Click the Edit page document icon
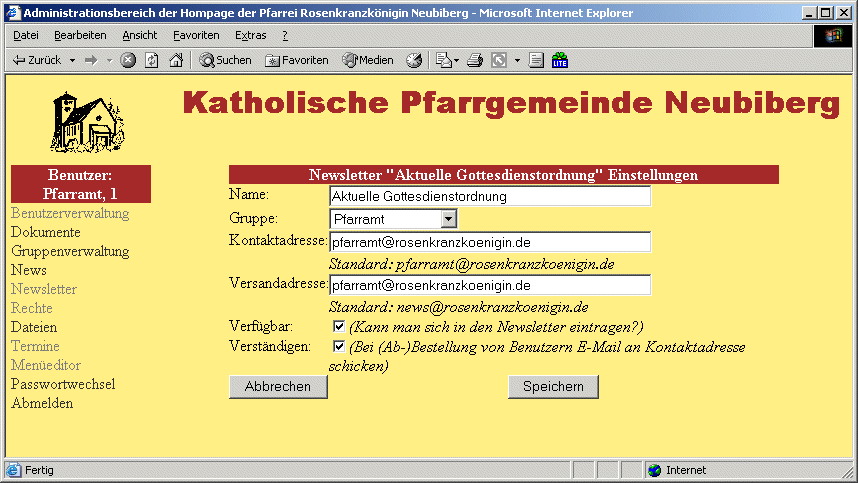This screenshot has width=858, height=483. click(x=536, y=60)
